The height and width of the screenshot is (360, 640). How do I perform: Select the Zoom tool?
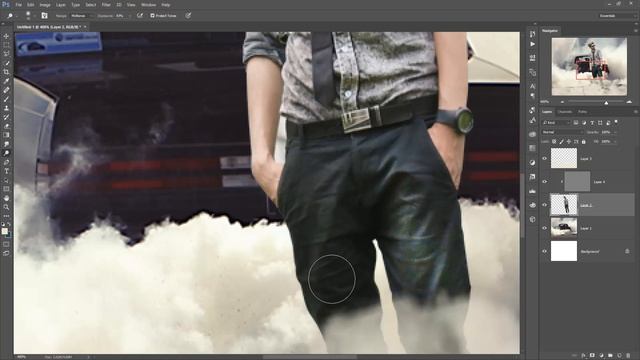tap(6, 207)
